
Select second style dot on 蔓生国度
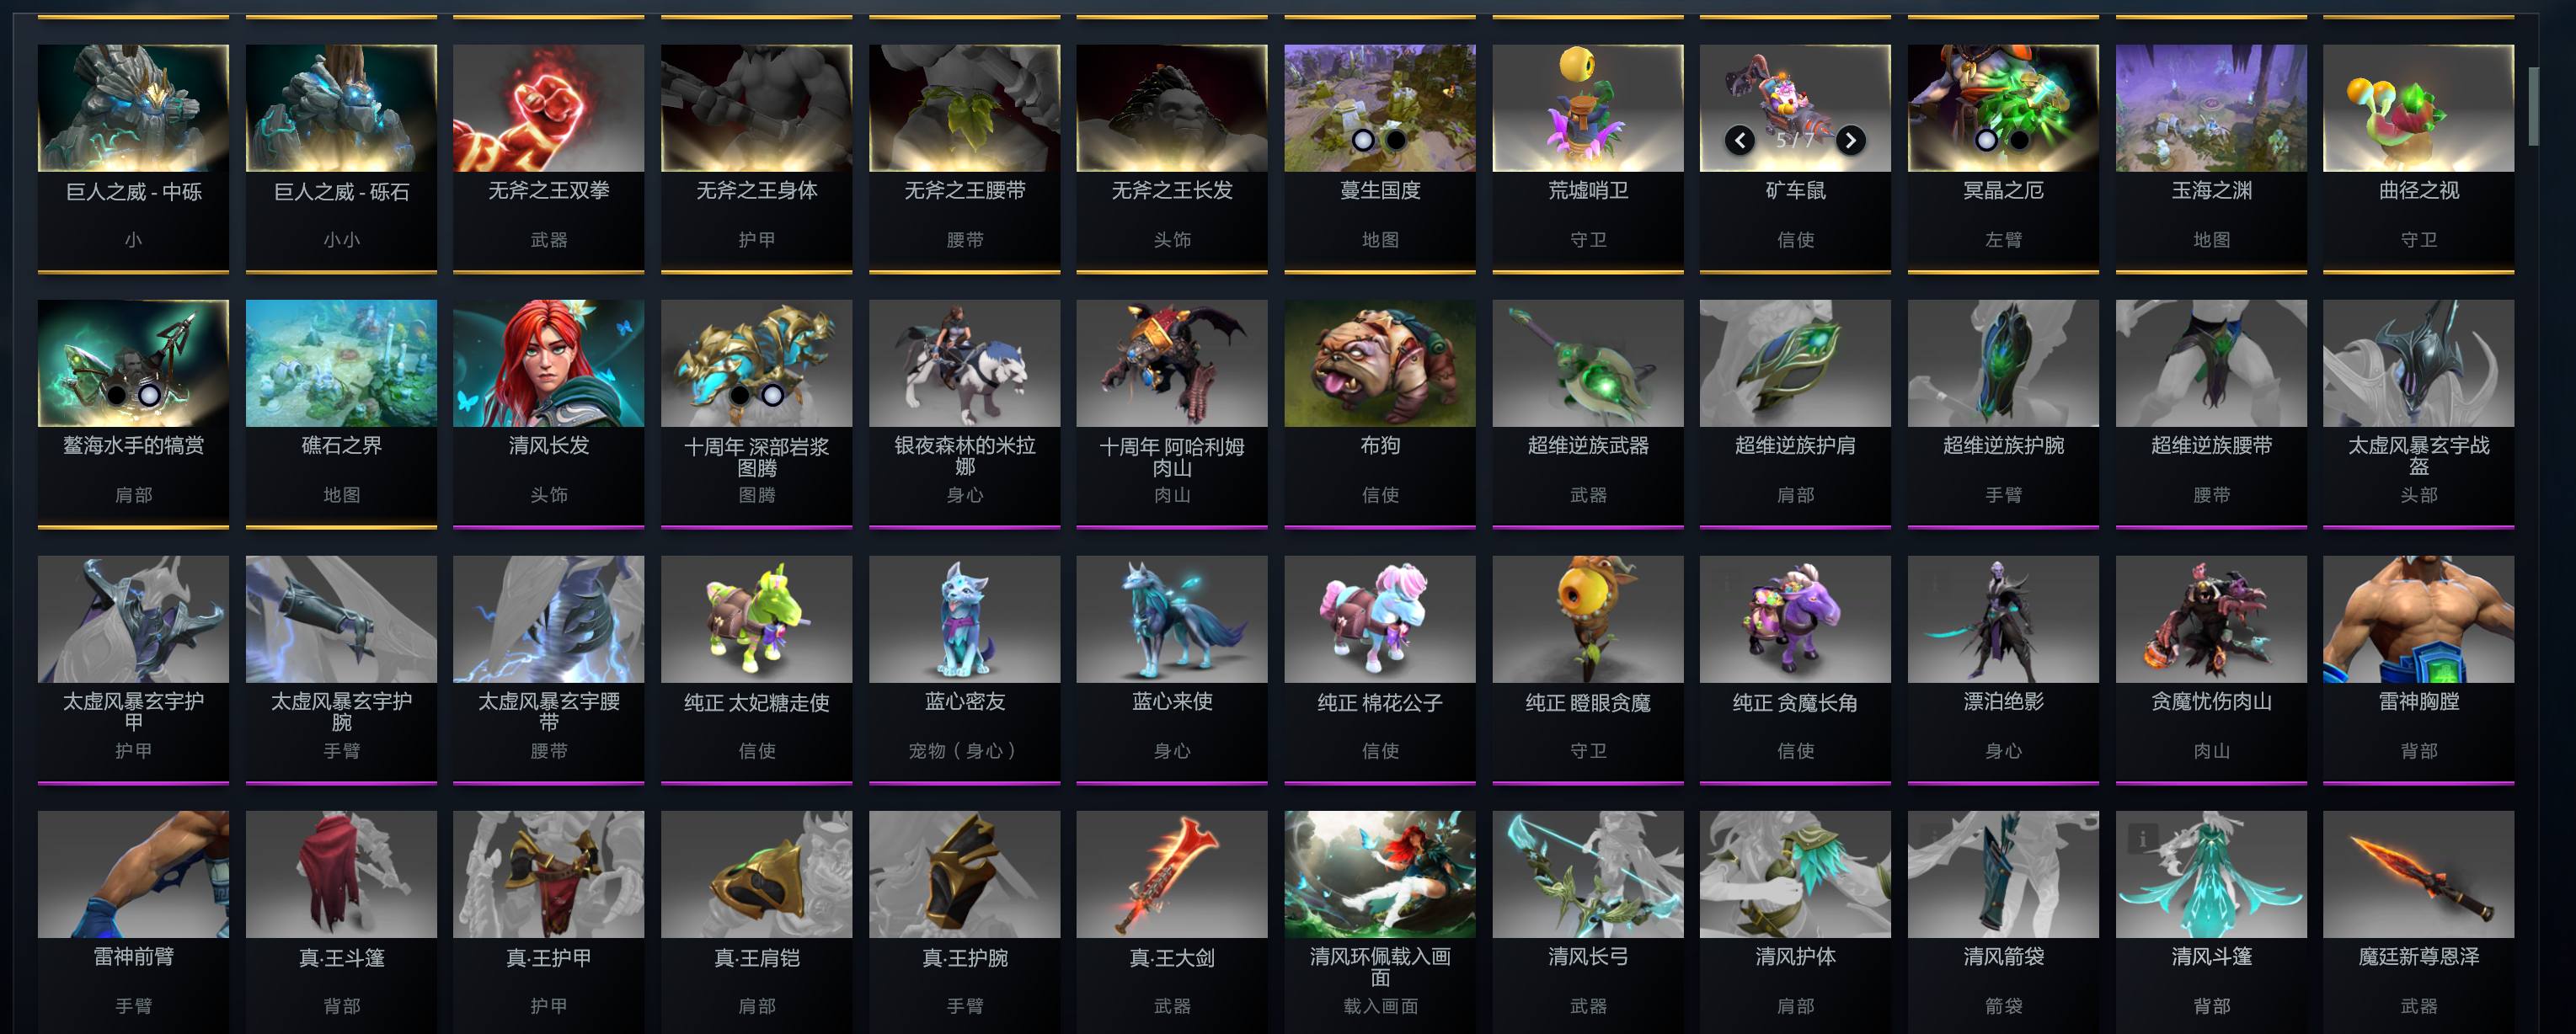1396,141
